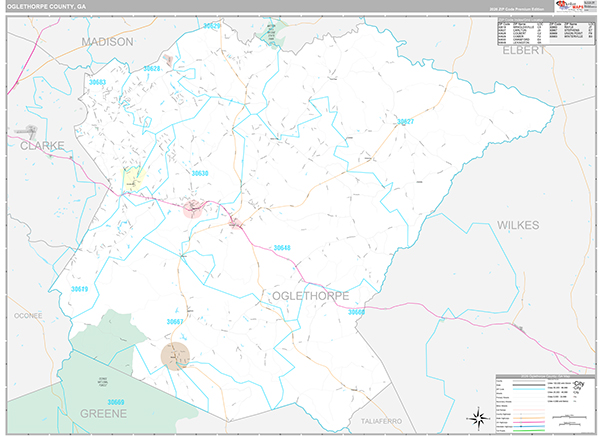Click the OCONEE county label
Viewport: 600px width, 436px height.
[28, 316]
